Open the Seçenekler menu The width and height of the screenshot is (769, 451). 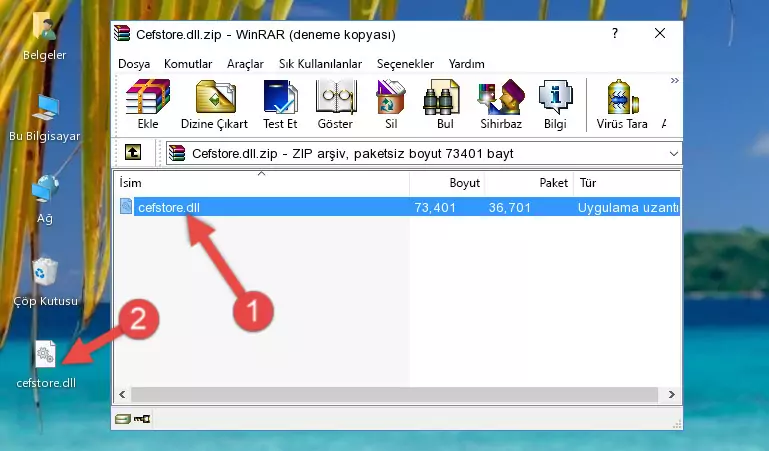point(405,64)
